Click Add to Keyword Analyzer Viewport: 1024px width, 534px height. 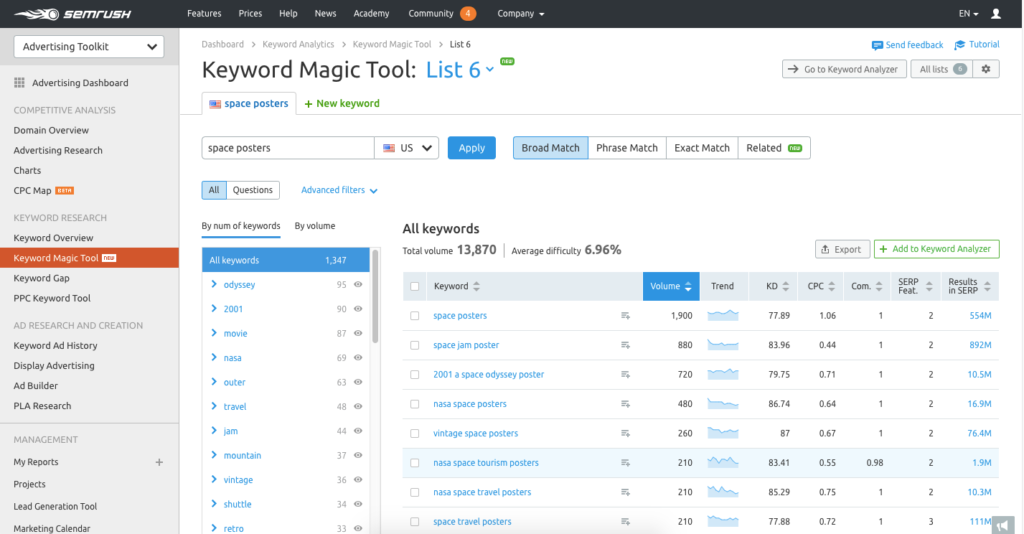click(x=936, y=249)
